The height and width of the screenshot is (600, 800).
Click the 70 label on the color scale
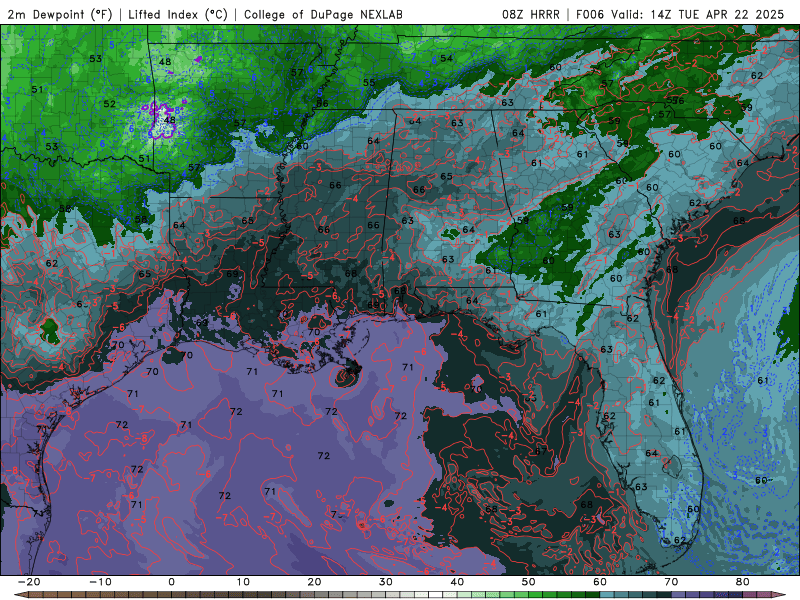pyautogui.click(x=671, y=582)
